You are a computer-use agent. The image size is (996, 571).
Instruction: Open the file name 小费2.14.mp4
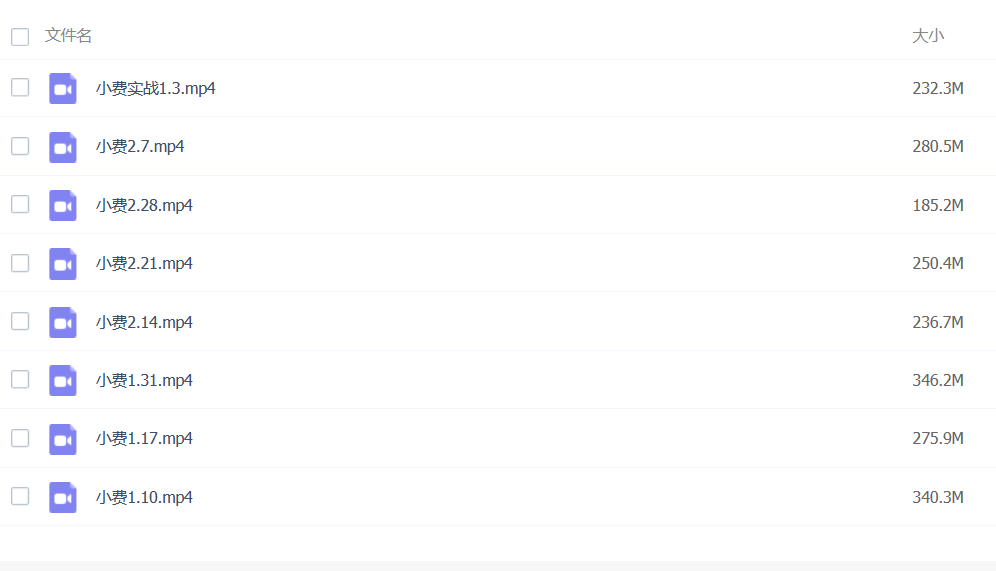[144, 322]
